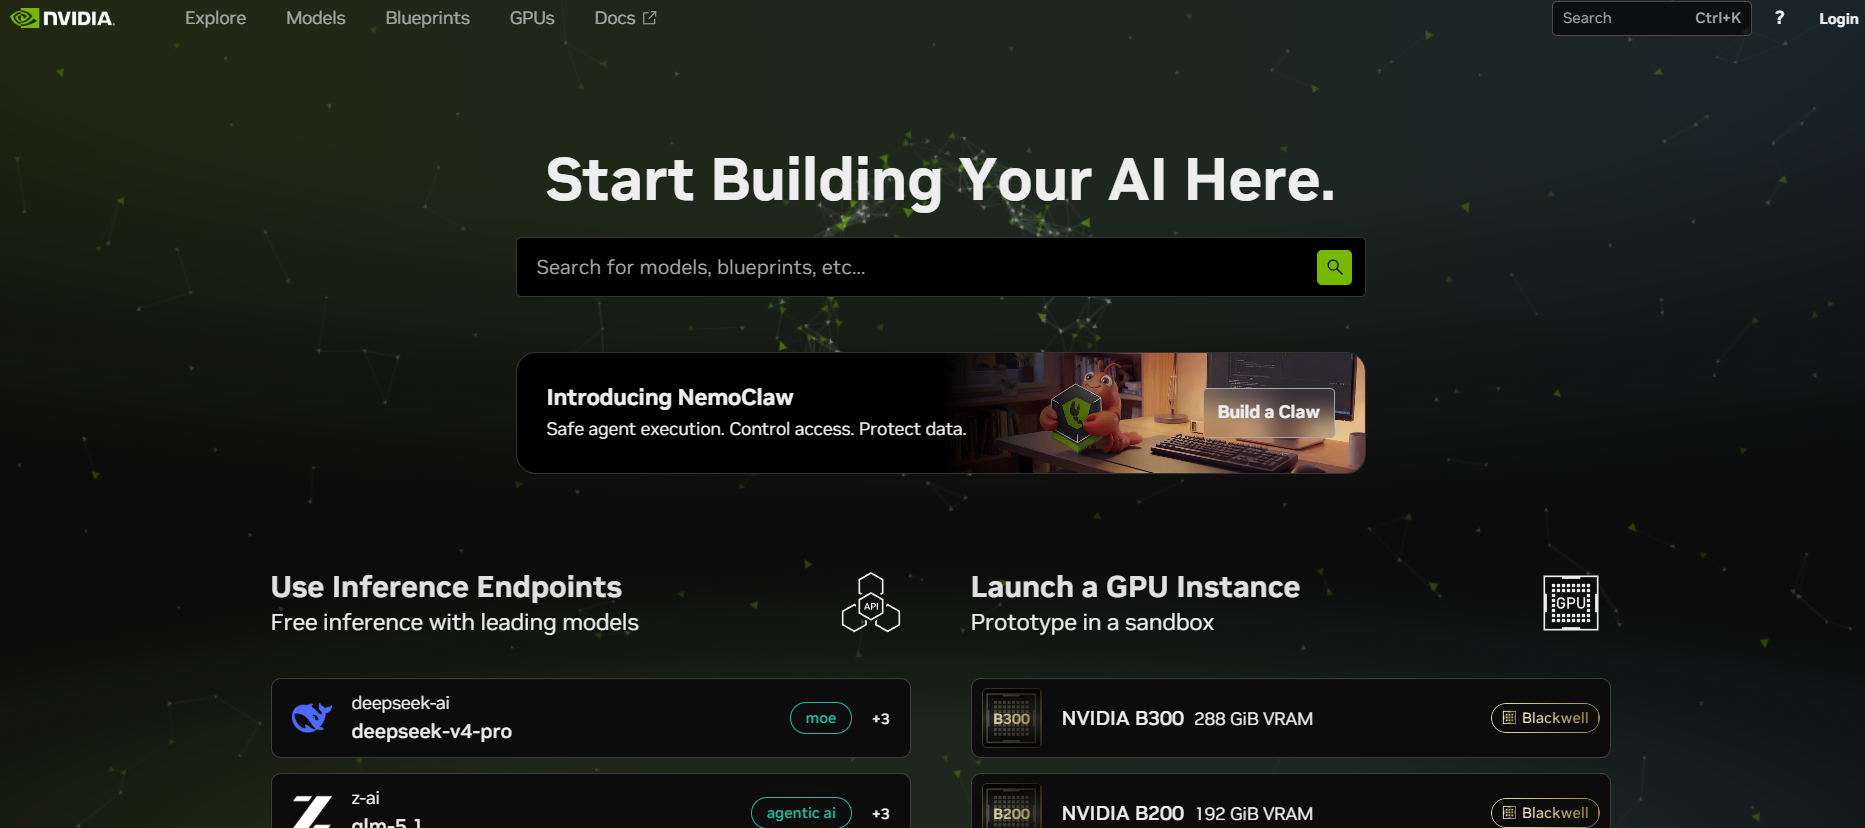
Task: Click +3 tags on z-ai row
Action: point(880,813)
